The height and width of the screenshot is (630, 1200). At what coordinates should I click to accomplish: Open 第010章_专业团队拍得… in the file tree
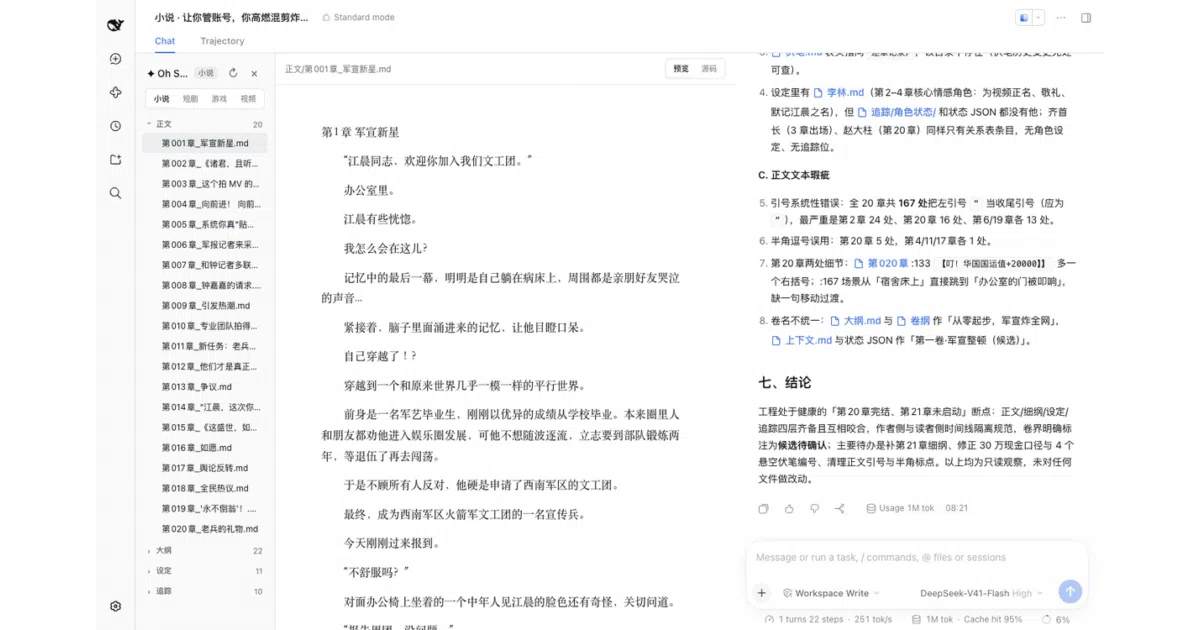[x=205, y=326]
